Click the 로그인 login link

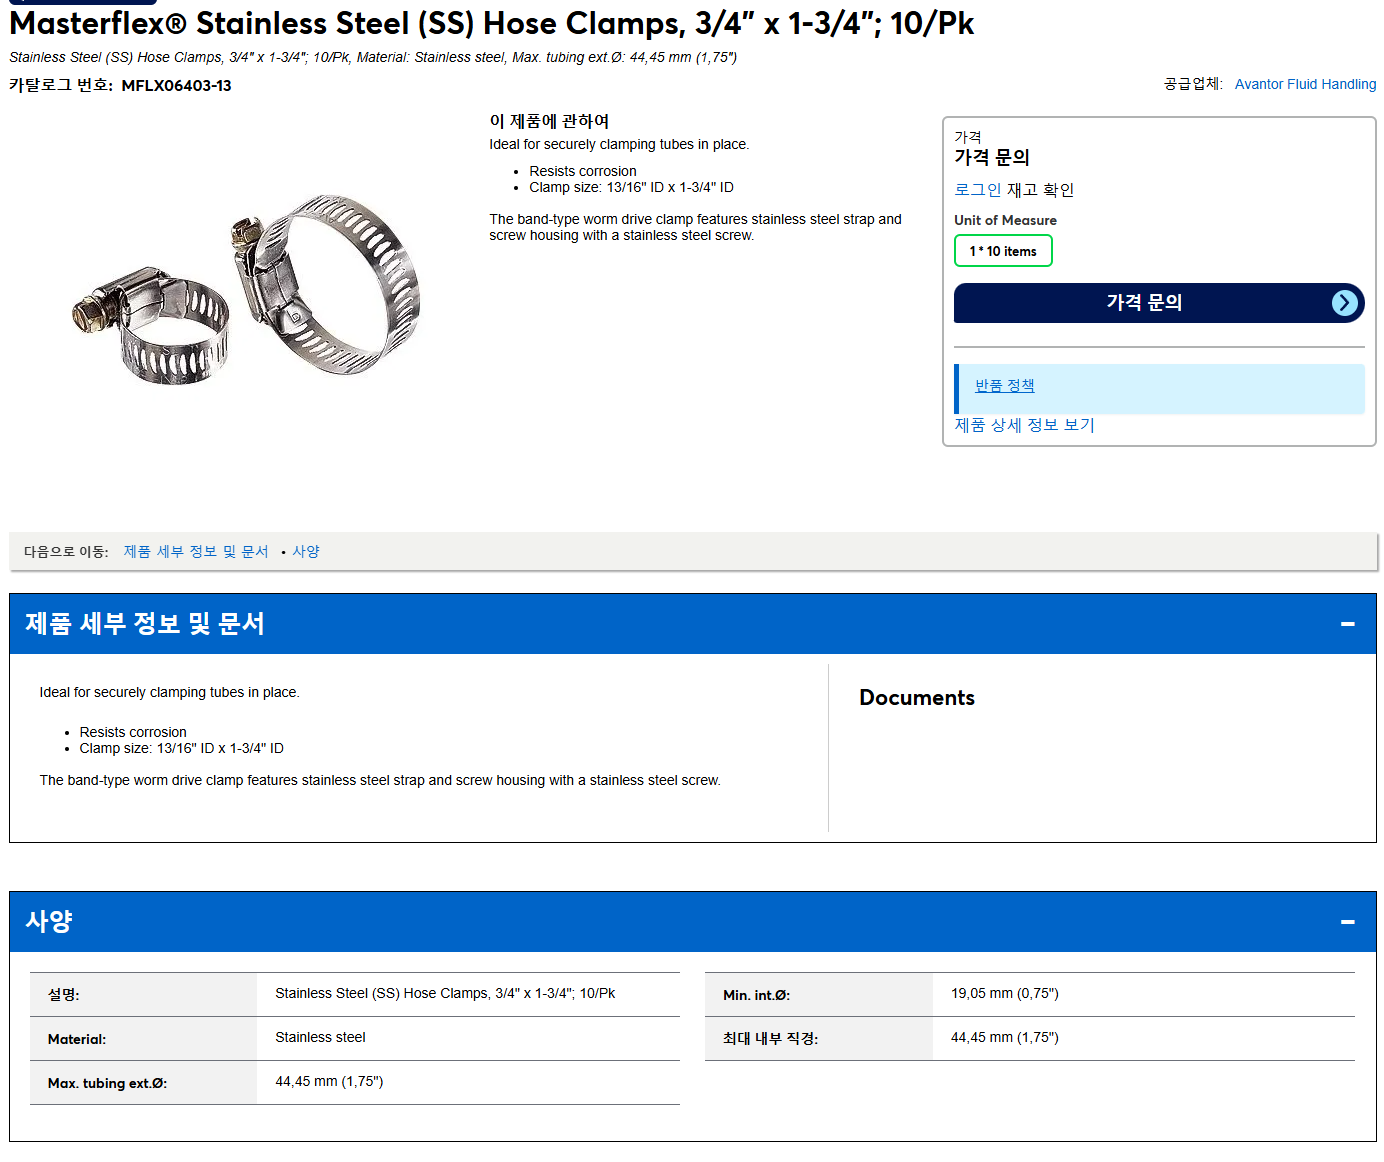(x=977, y=189)
